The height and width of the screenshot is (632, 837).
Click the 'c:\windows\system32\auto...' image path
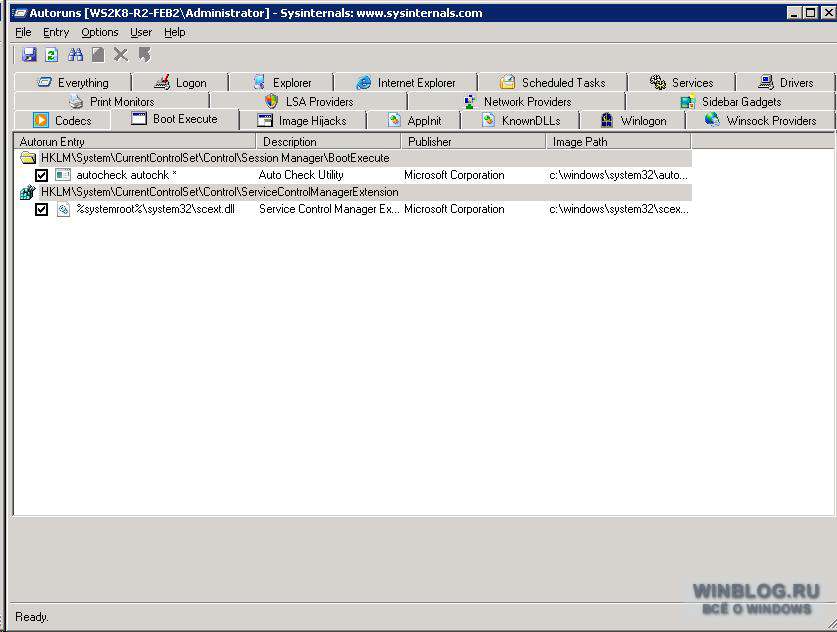point(619,175)
